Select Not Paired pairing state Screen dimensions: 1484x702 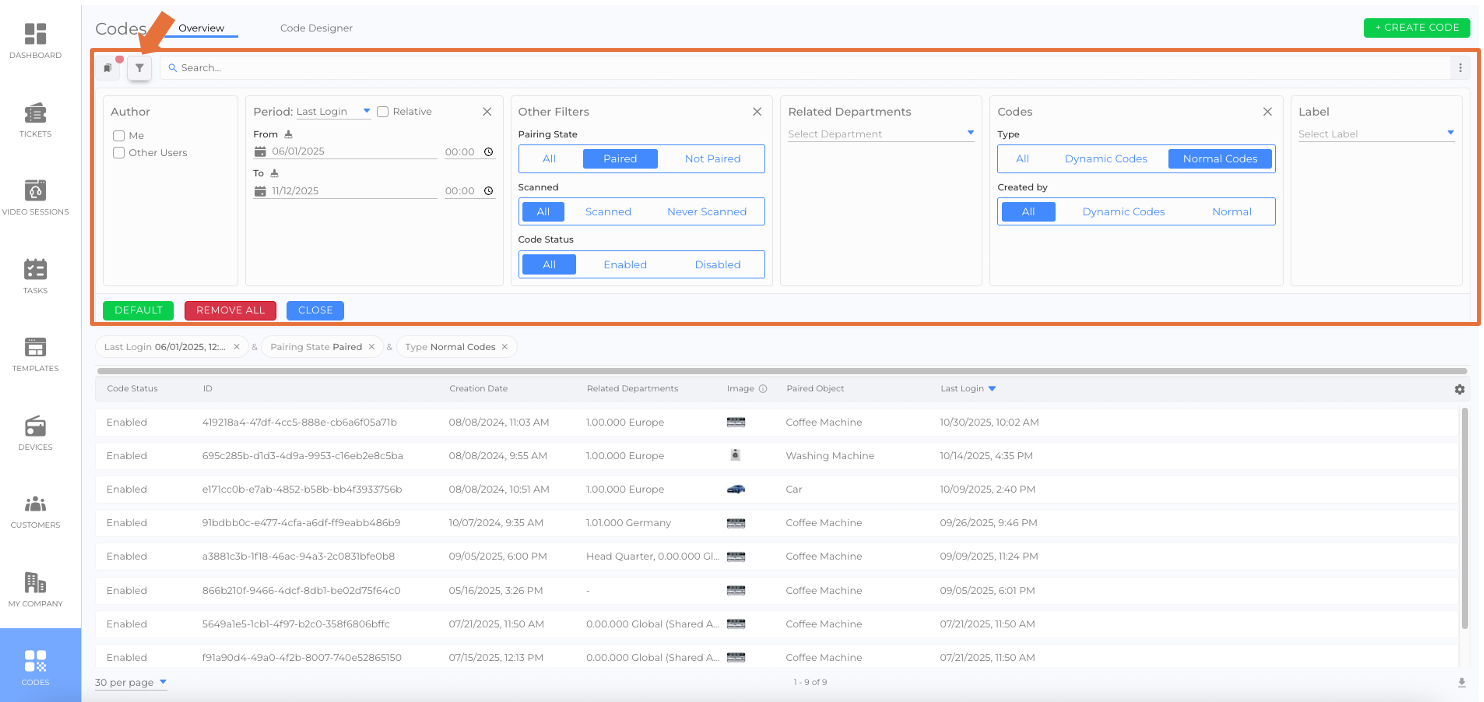click(712, 159)
